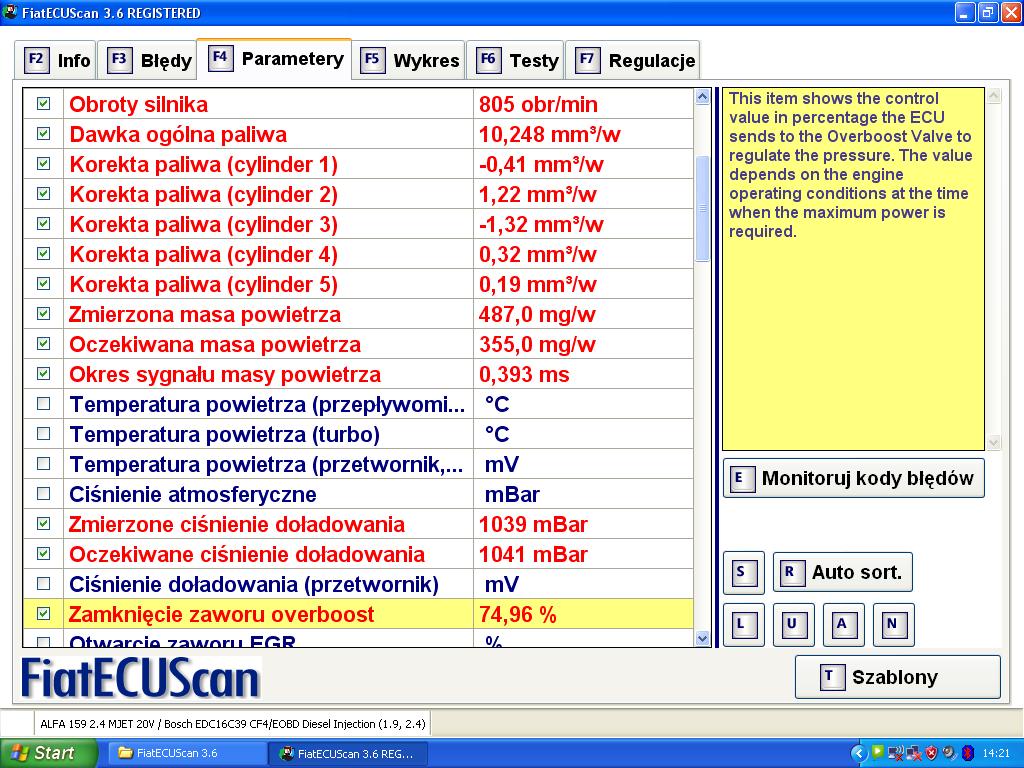Click Monitoruj kody błędów button
The height and width of the screenshot is (768, 1024).
click(x=854, y=478)
